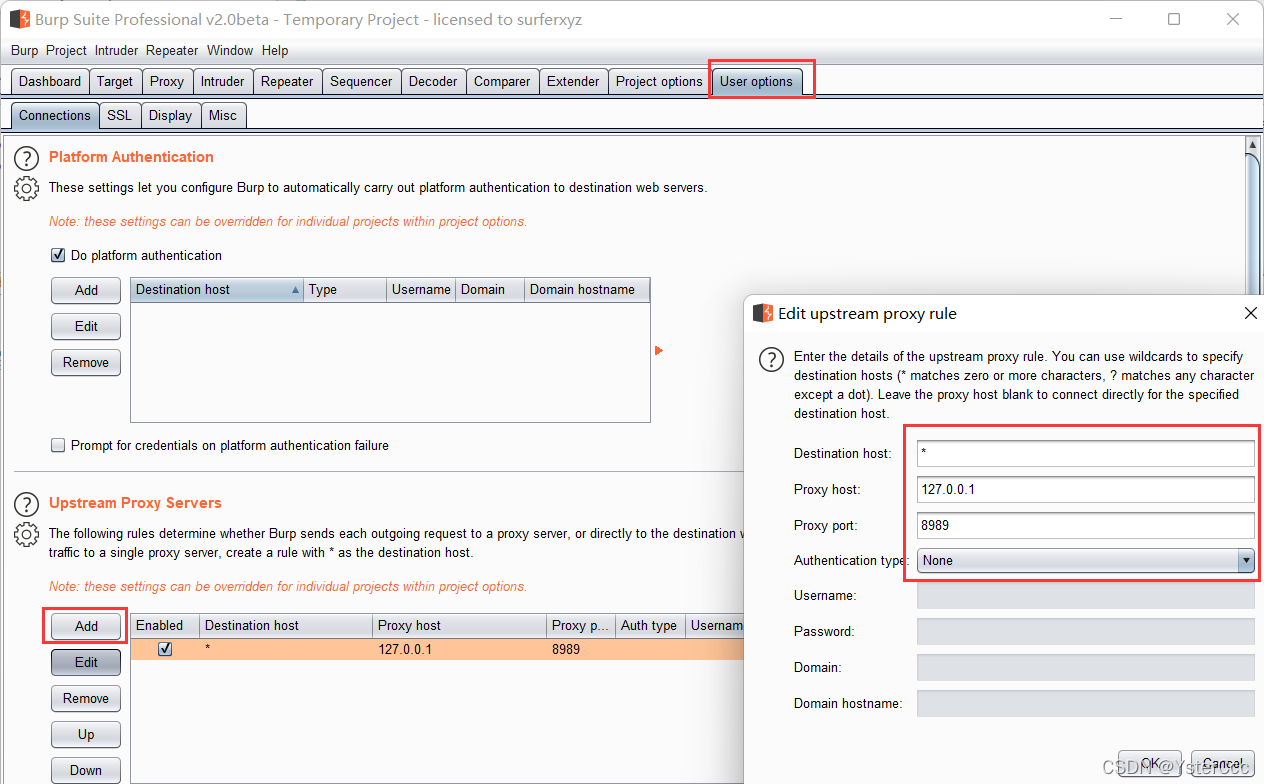Open the Project menu

(x=66, y=50)
